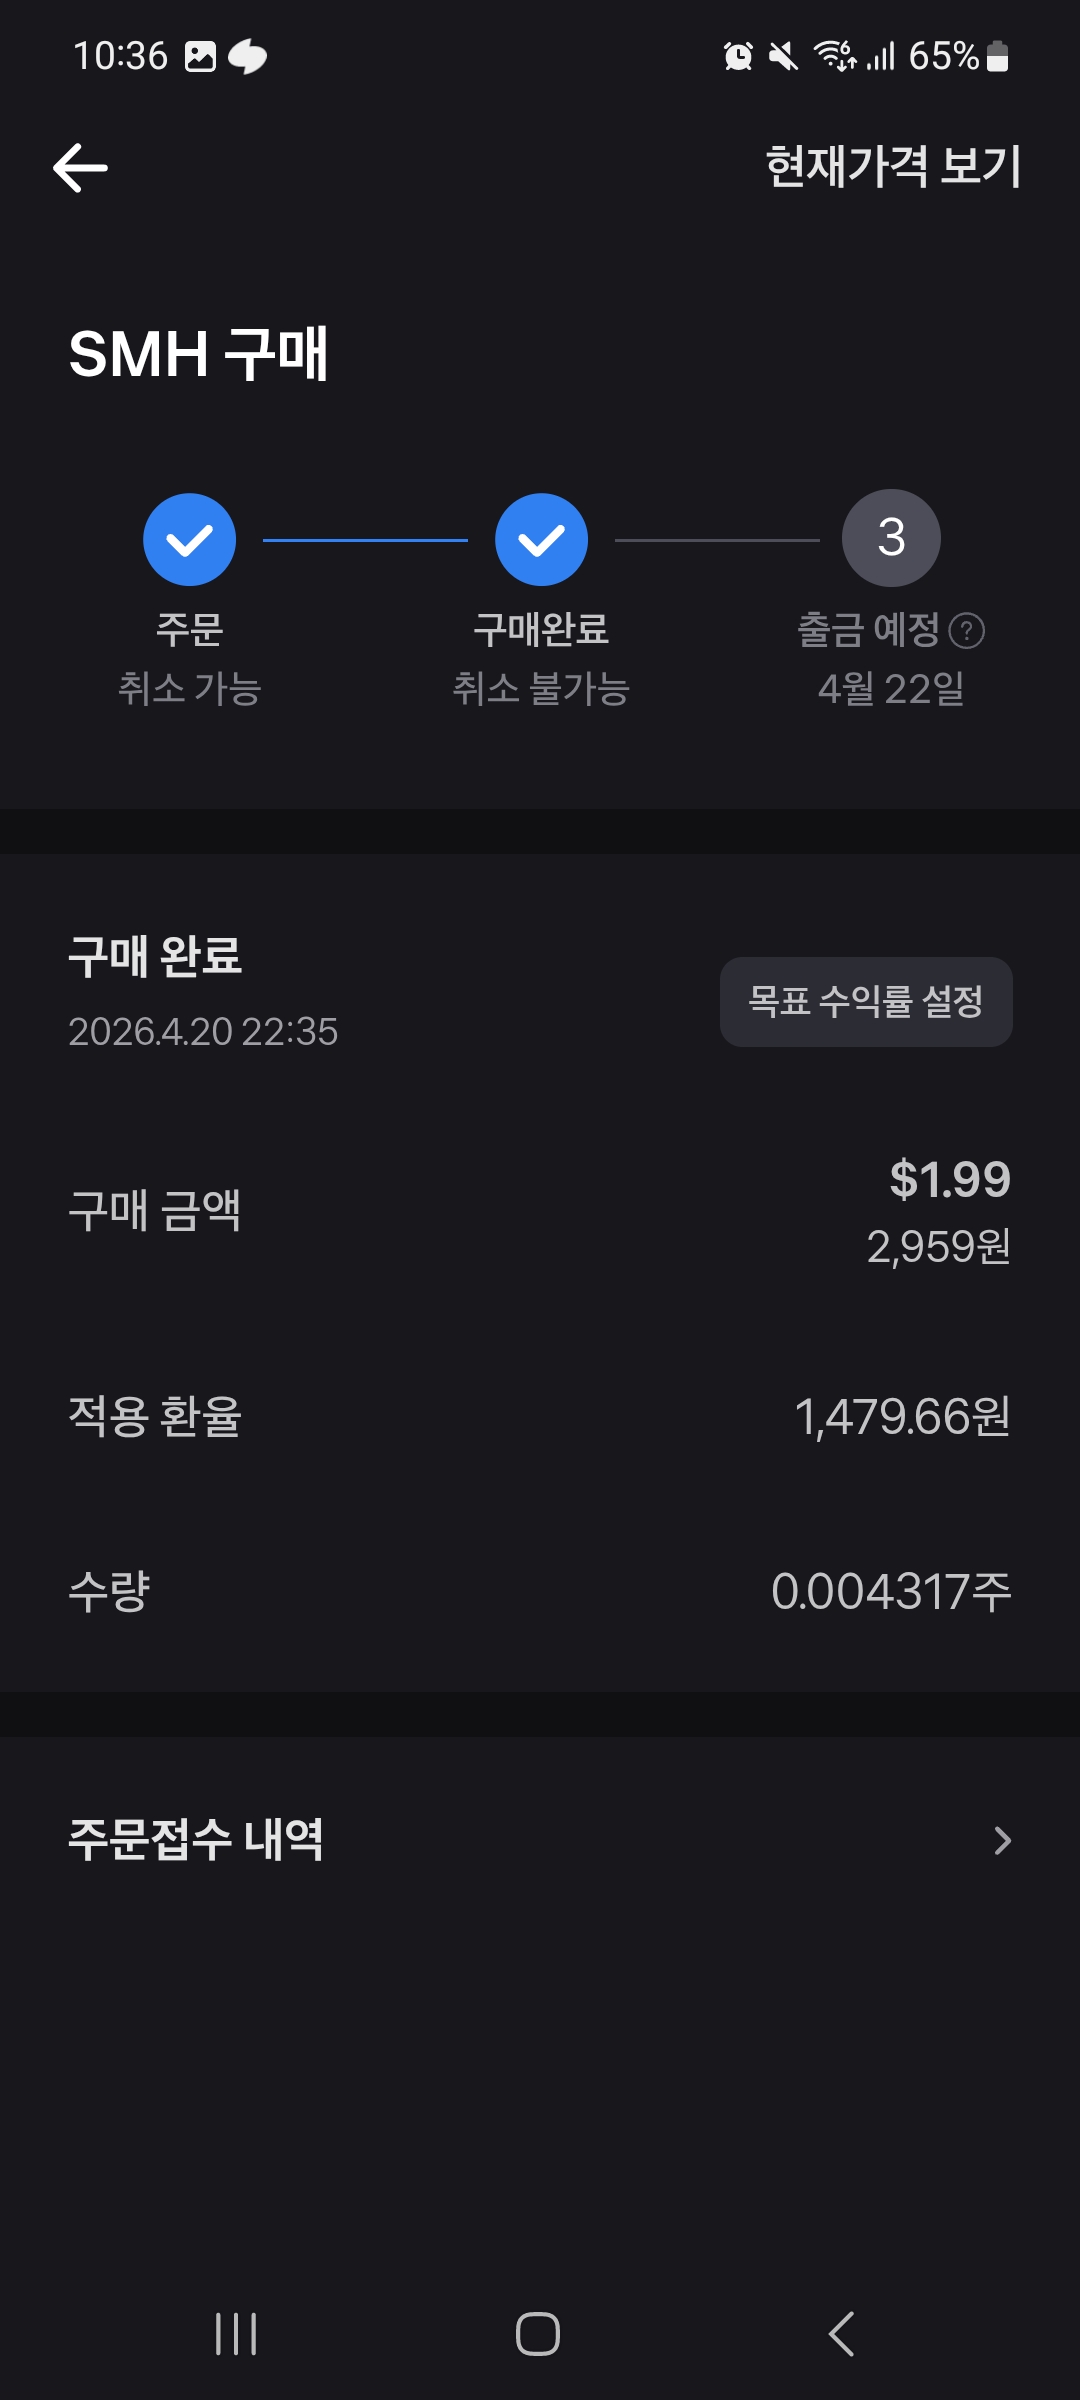The image size is (1080, 2400).
Task: Tap the SMH 구매 title
Action: tap(198, 354)
